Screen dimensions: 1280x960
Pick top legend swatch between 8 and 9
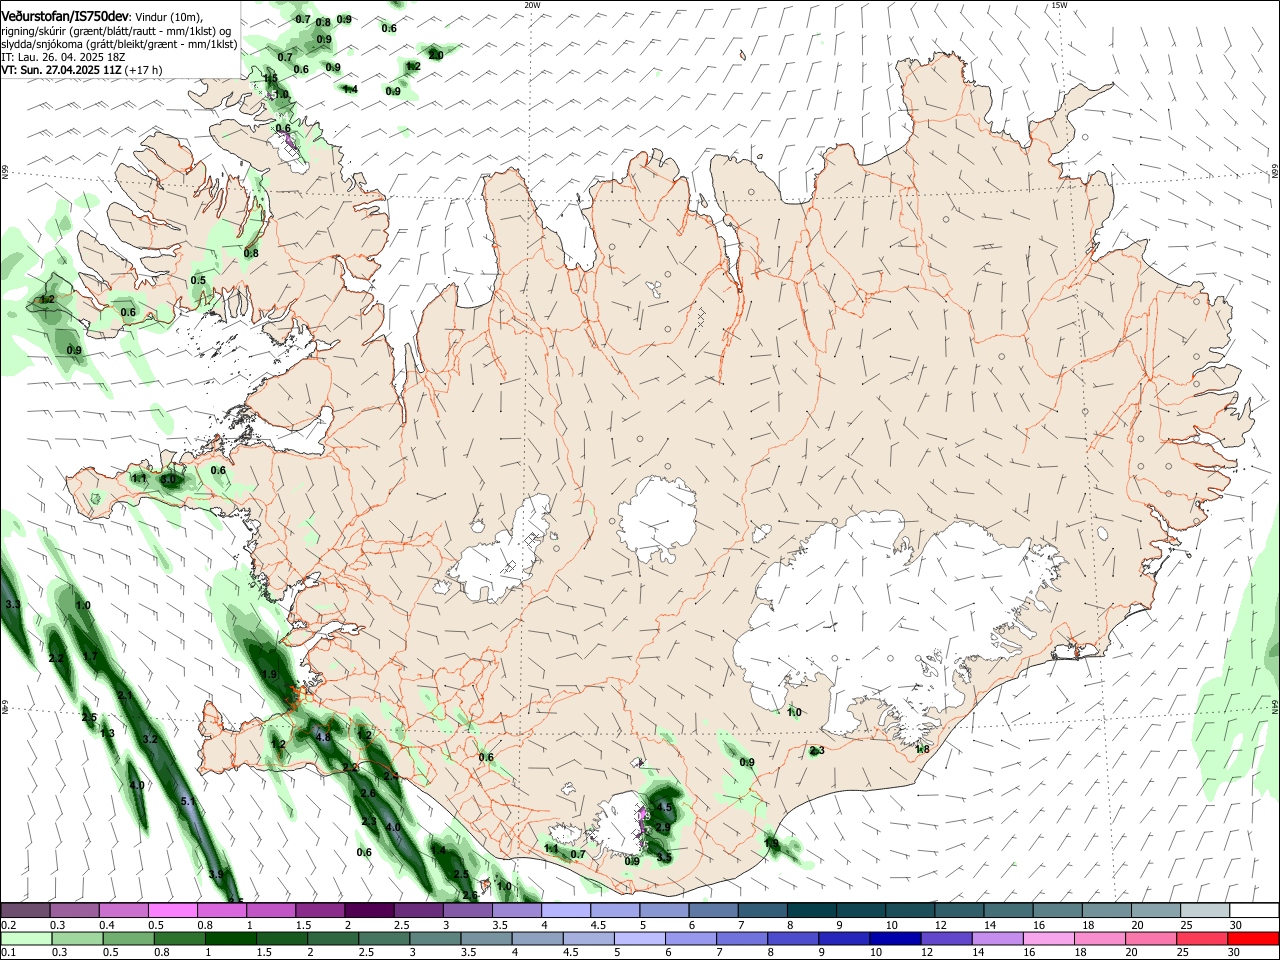tap(812, 910)
